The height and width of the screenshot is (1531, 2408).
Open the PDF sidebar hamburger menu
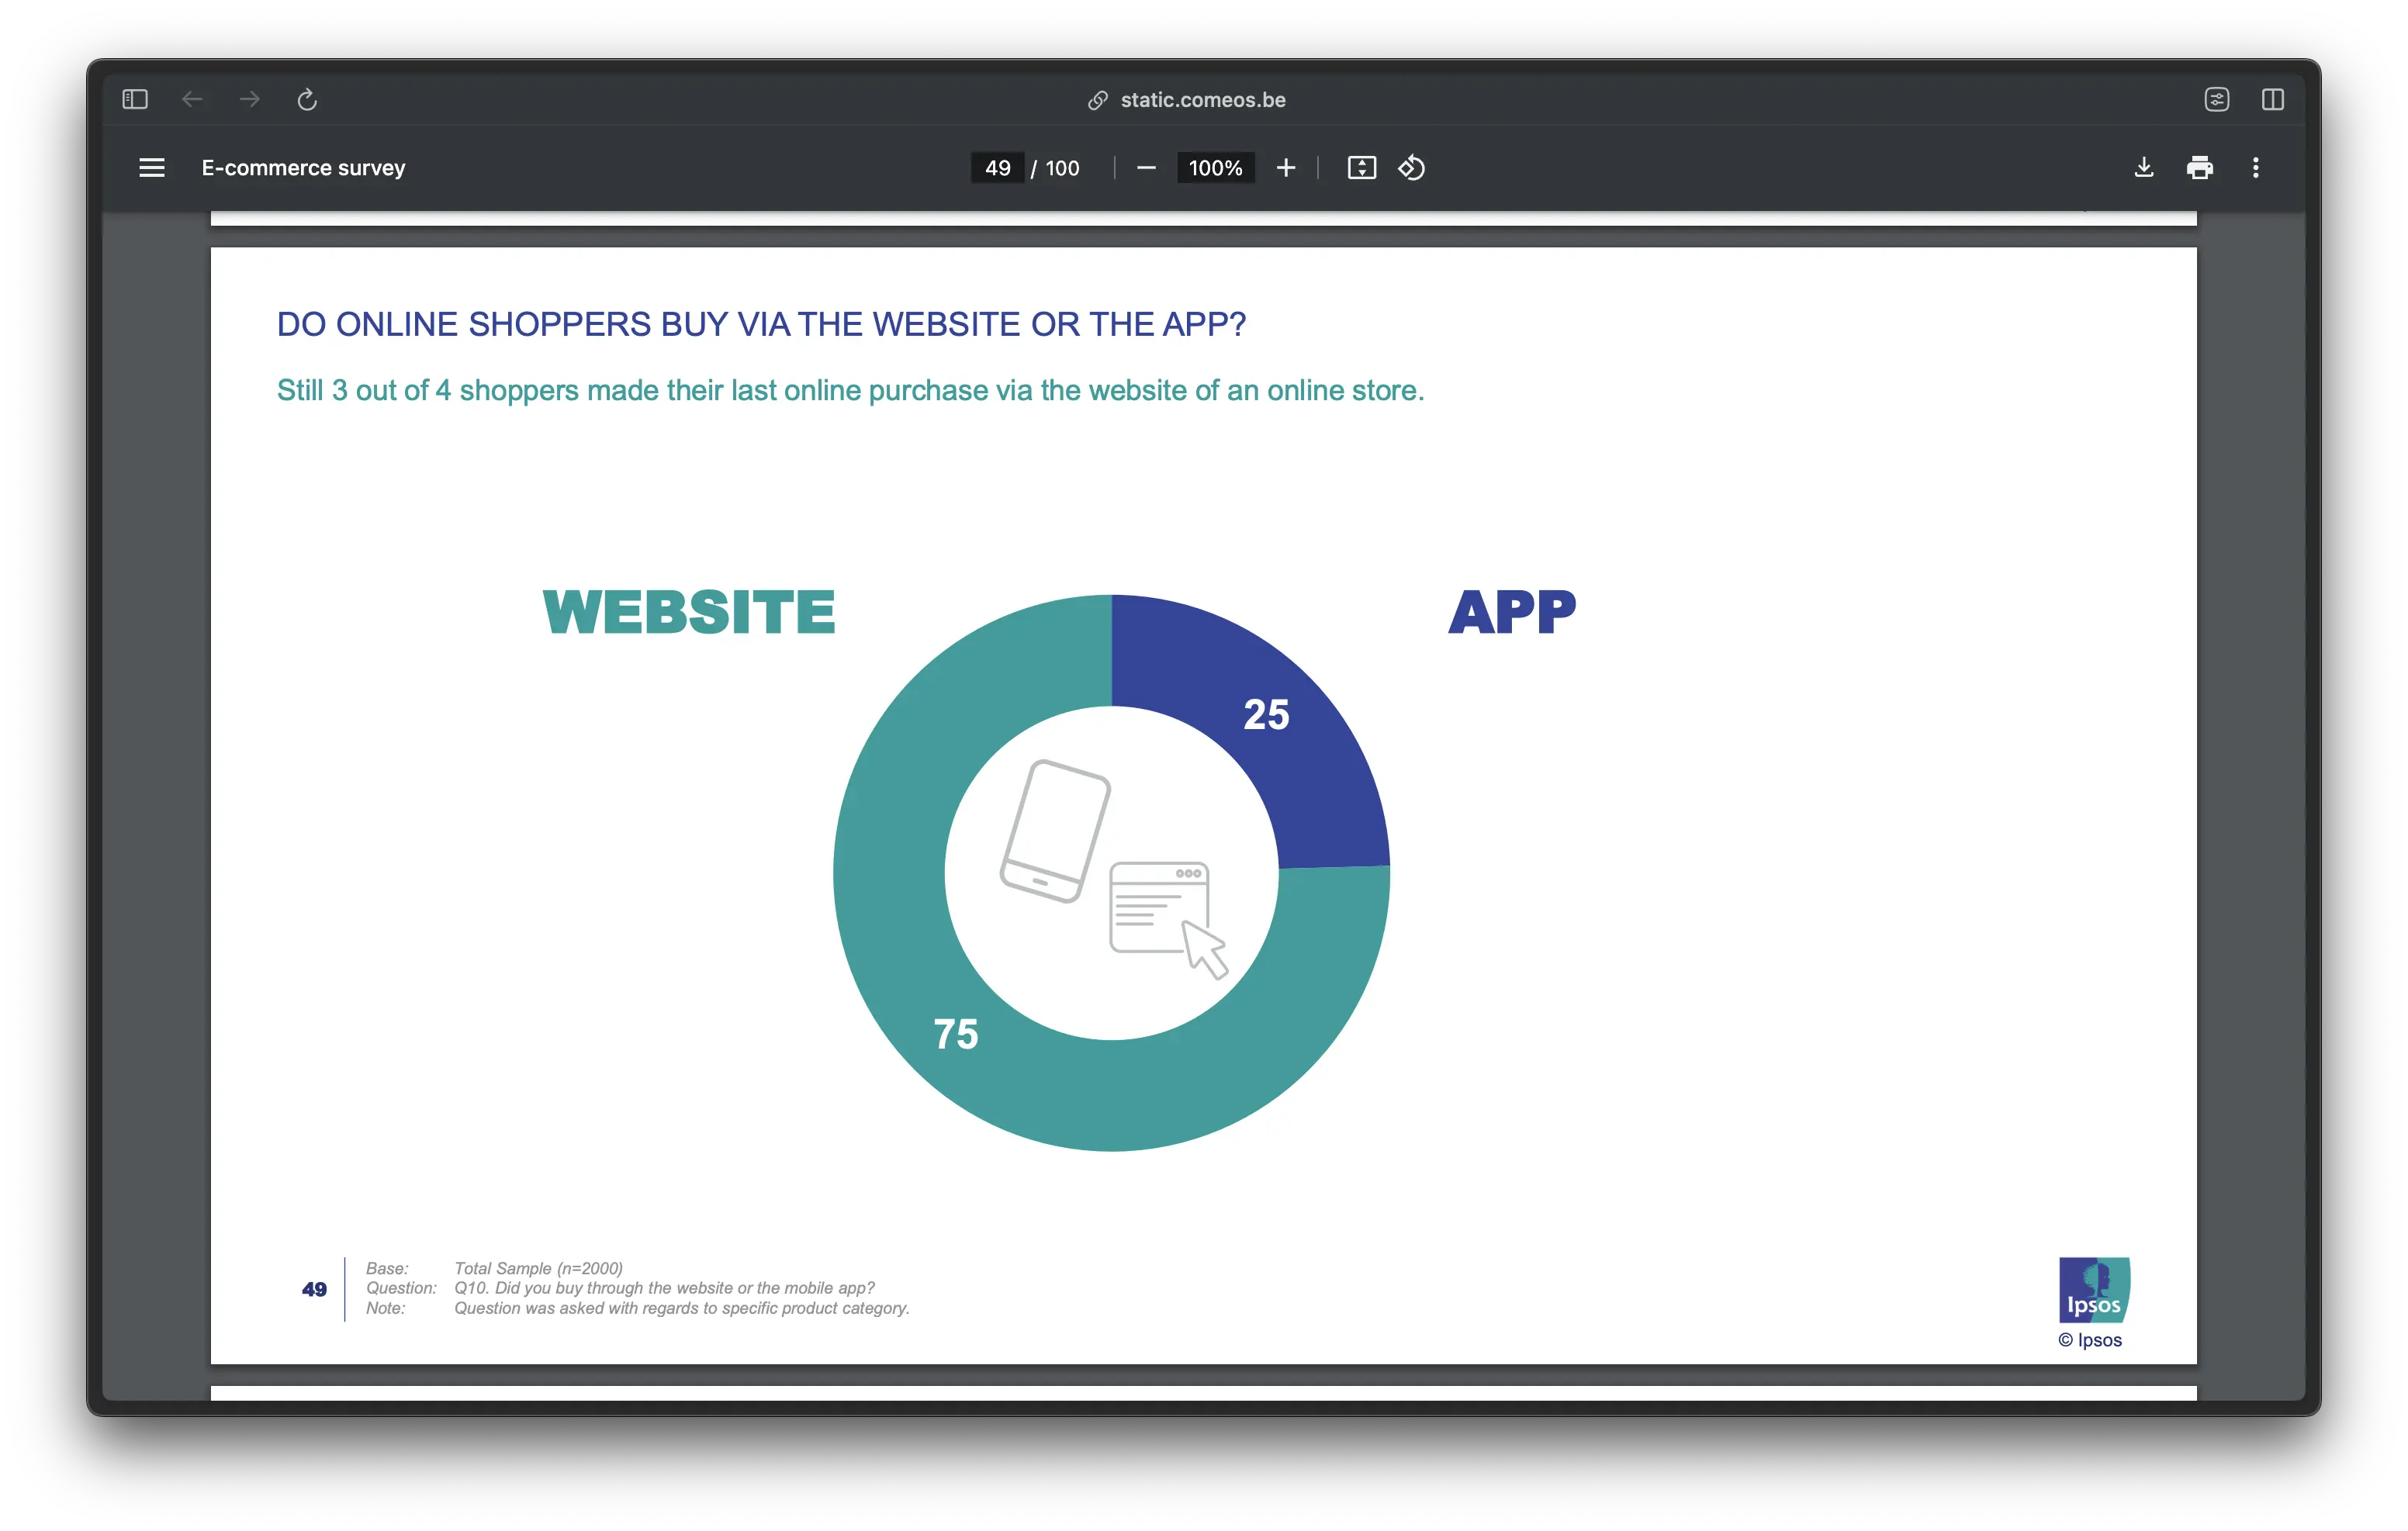(152, 168)
